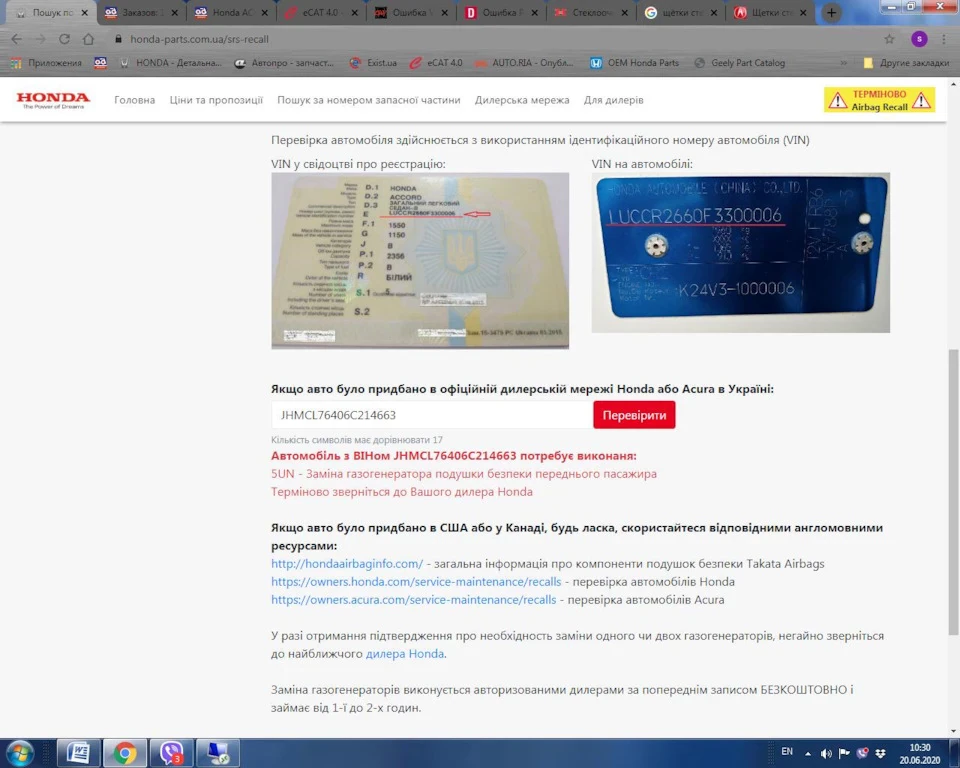Viewport: 960px width, 768px height.
Task: Open Microsoft Word from the taskbar
Action: coord(78,753)
